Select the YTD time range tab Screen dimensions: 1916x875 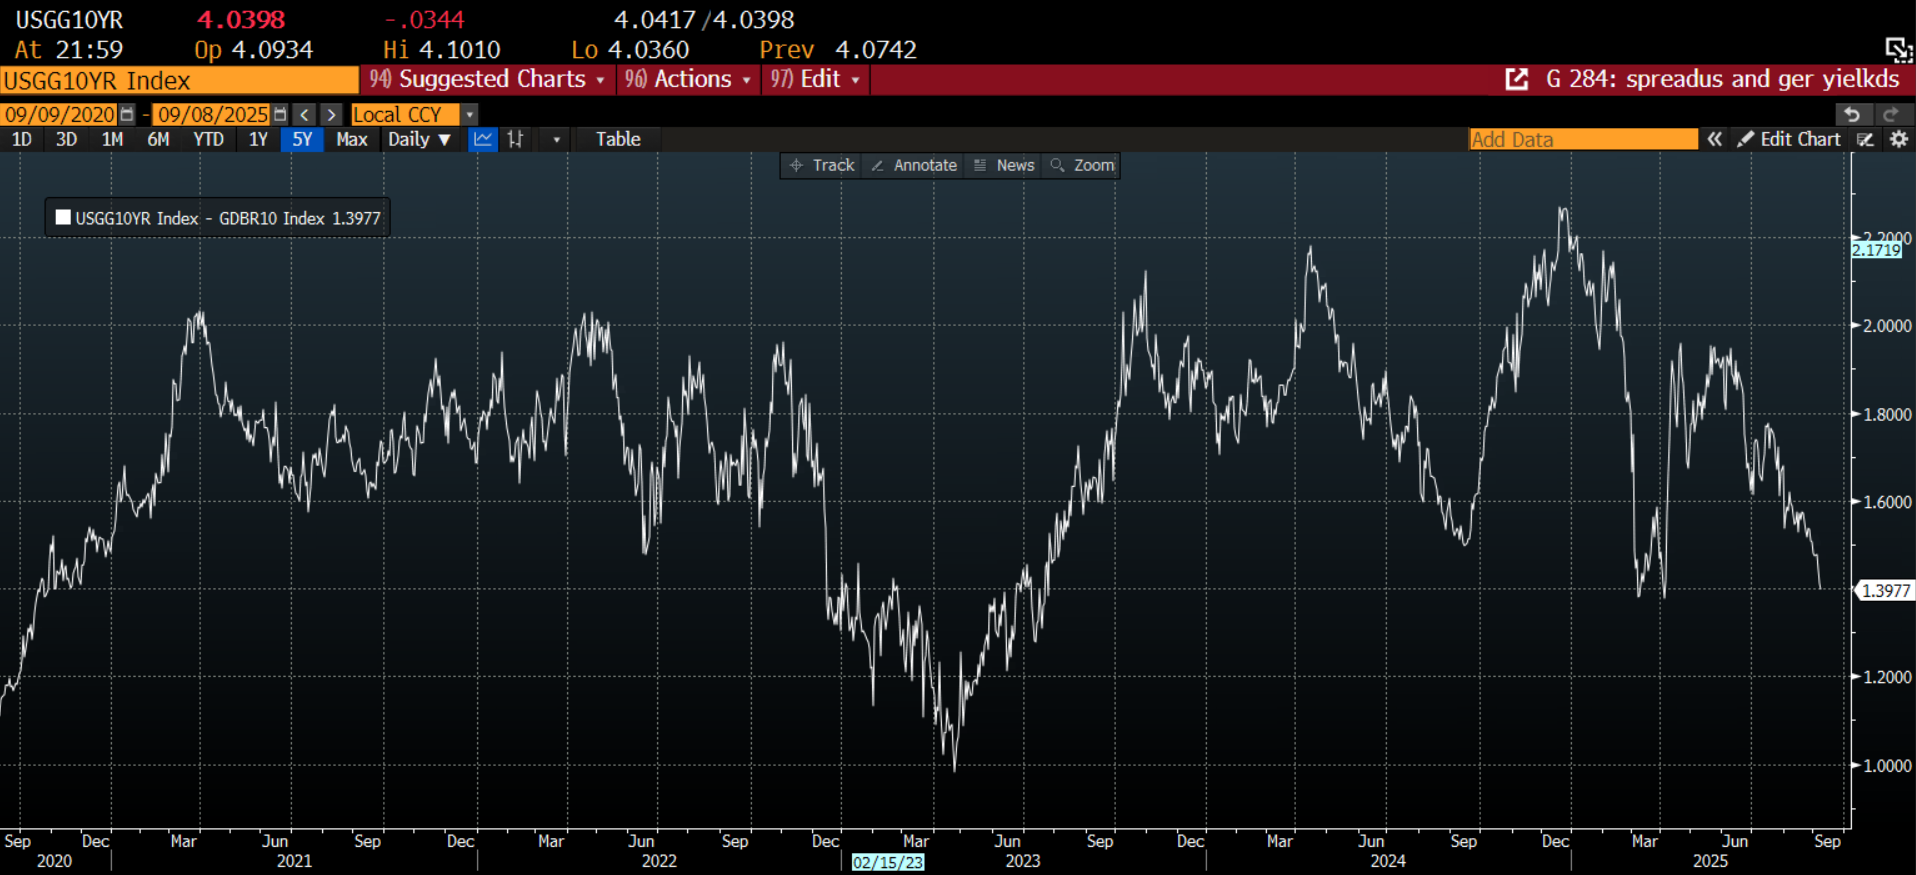pyautogui.click(x=208, y=139)
